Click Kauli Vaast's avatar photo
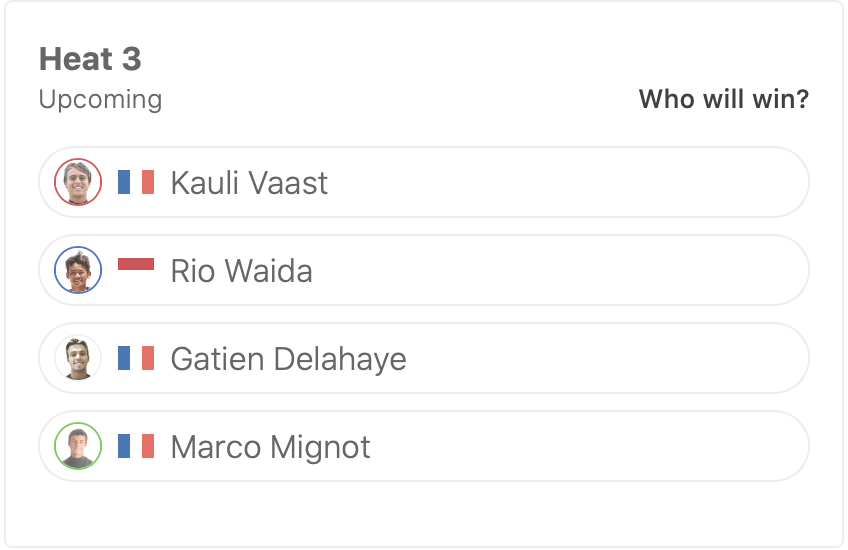This screenshot has width=848, height=550. pyautogui.click(x=78, y=182)
